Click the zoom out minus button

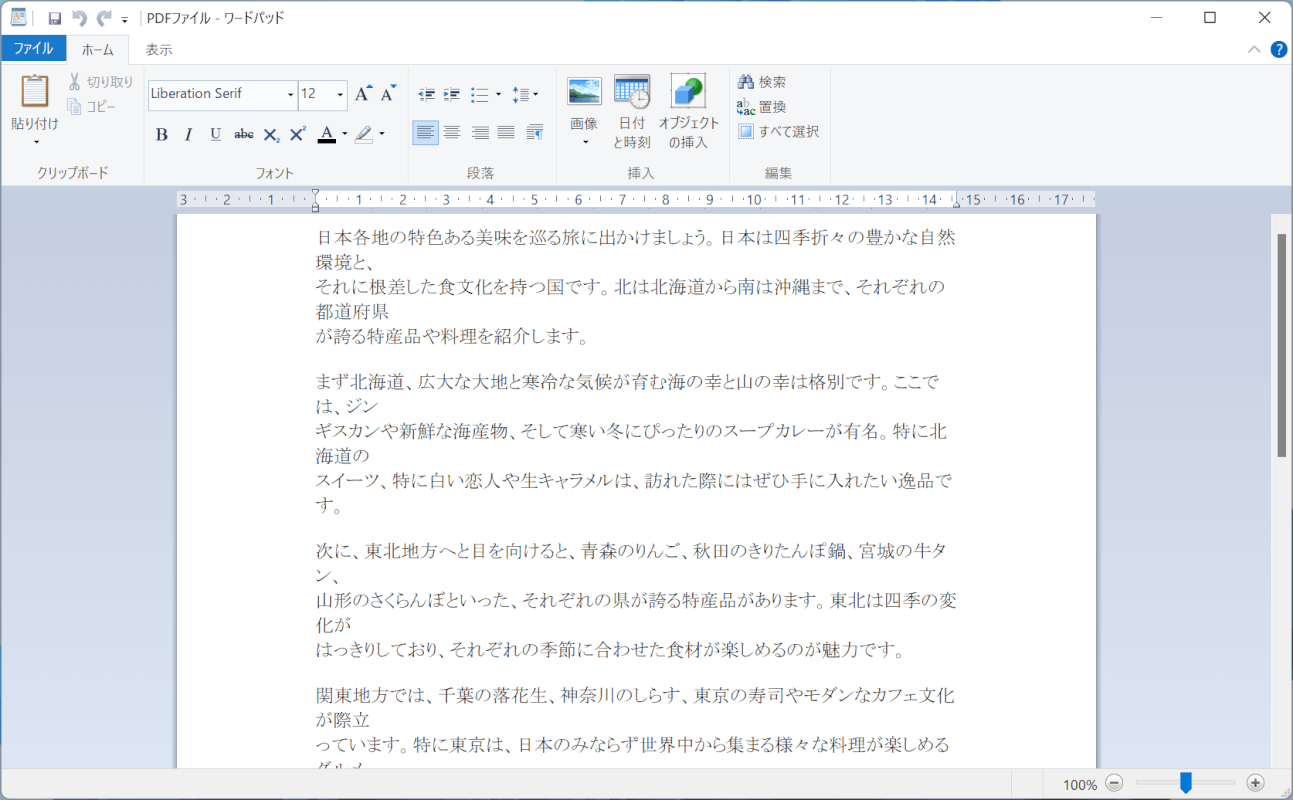[1115, 784]
